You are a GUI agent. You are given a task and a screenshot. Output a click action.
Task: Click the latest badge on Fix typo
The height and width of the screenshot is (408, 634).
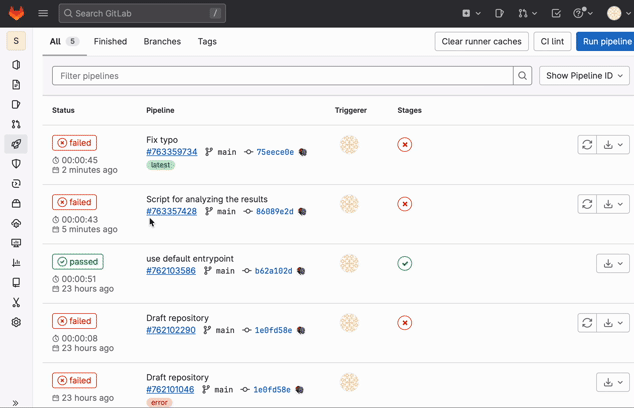[x=161, y=165]
